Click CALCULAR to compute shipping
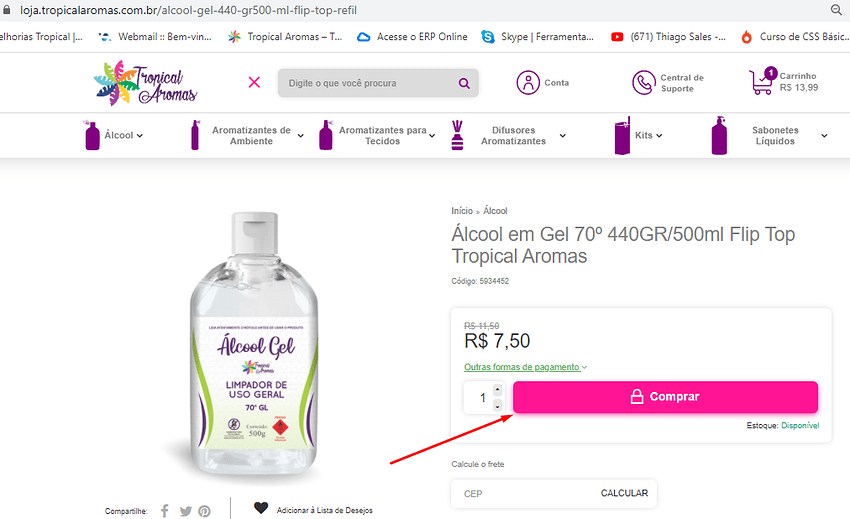The height and width of the screenshot is (519, 850). pos(624,493)
